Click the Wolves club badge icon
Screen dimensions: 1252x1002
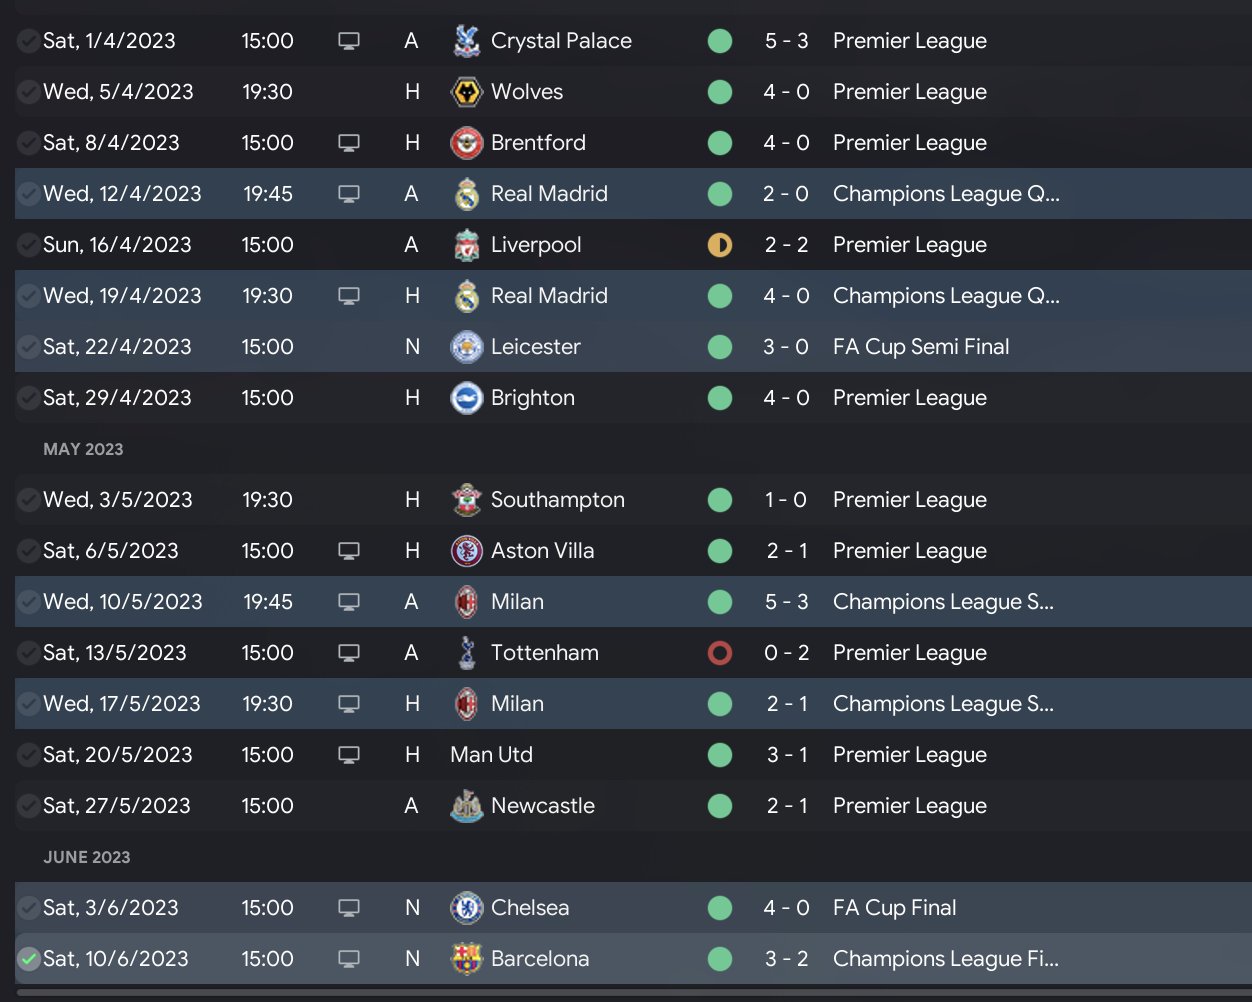466,92
